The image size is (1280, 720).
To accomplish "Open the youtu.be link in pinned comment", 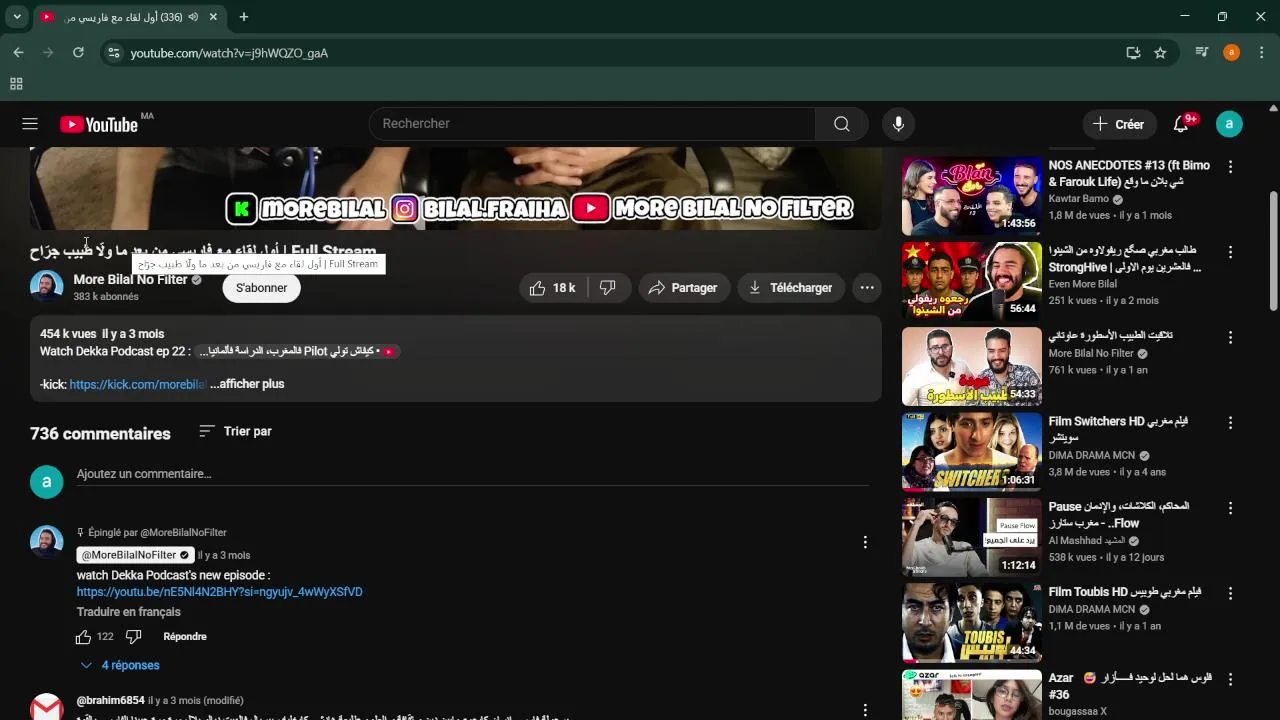I will [220, 592].
